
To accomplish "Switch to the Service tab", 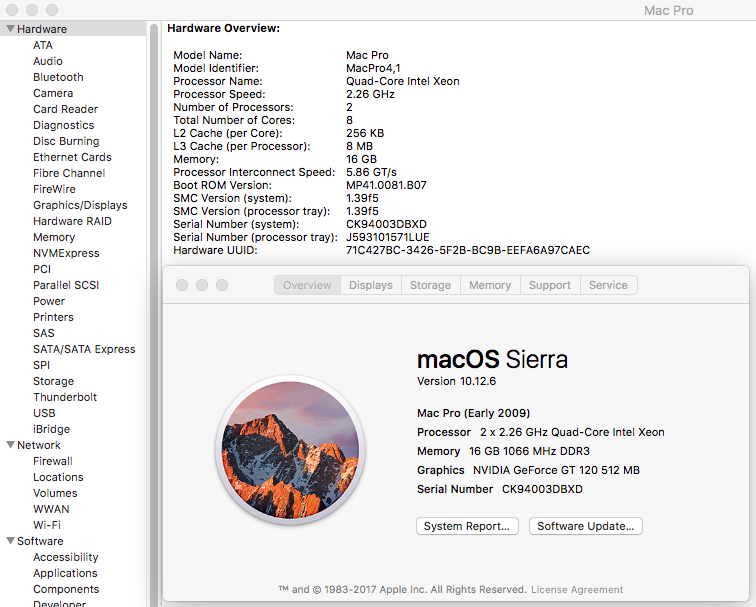I will [608, 285].
